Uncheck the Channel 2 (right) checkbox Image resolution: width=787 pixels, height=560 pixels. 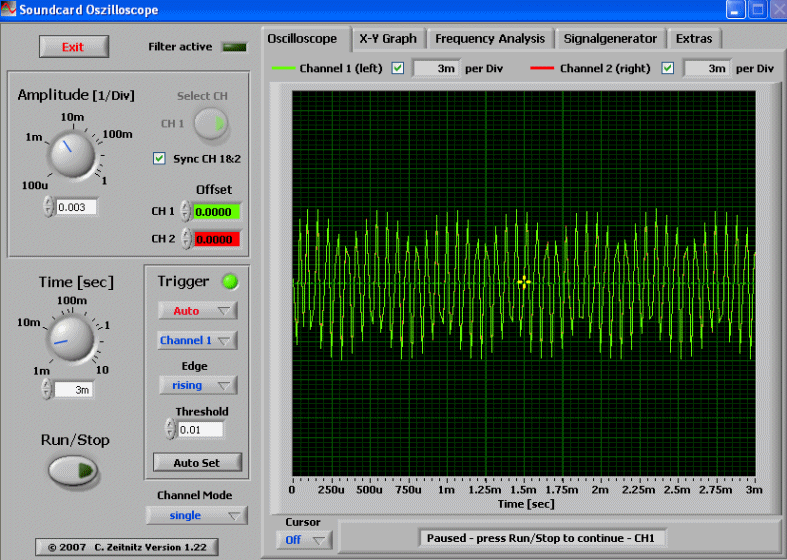point(668,68)
